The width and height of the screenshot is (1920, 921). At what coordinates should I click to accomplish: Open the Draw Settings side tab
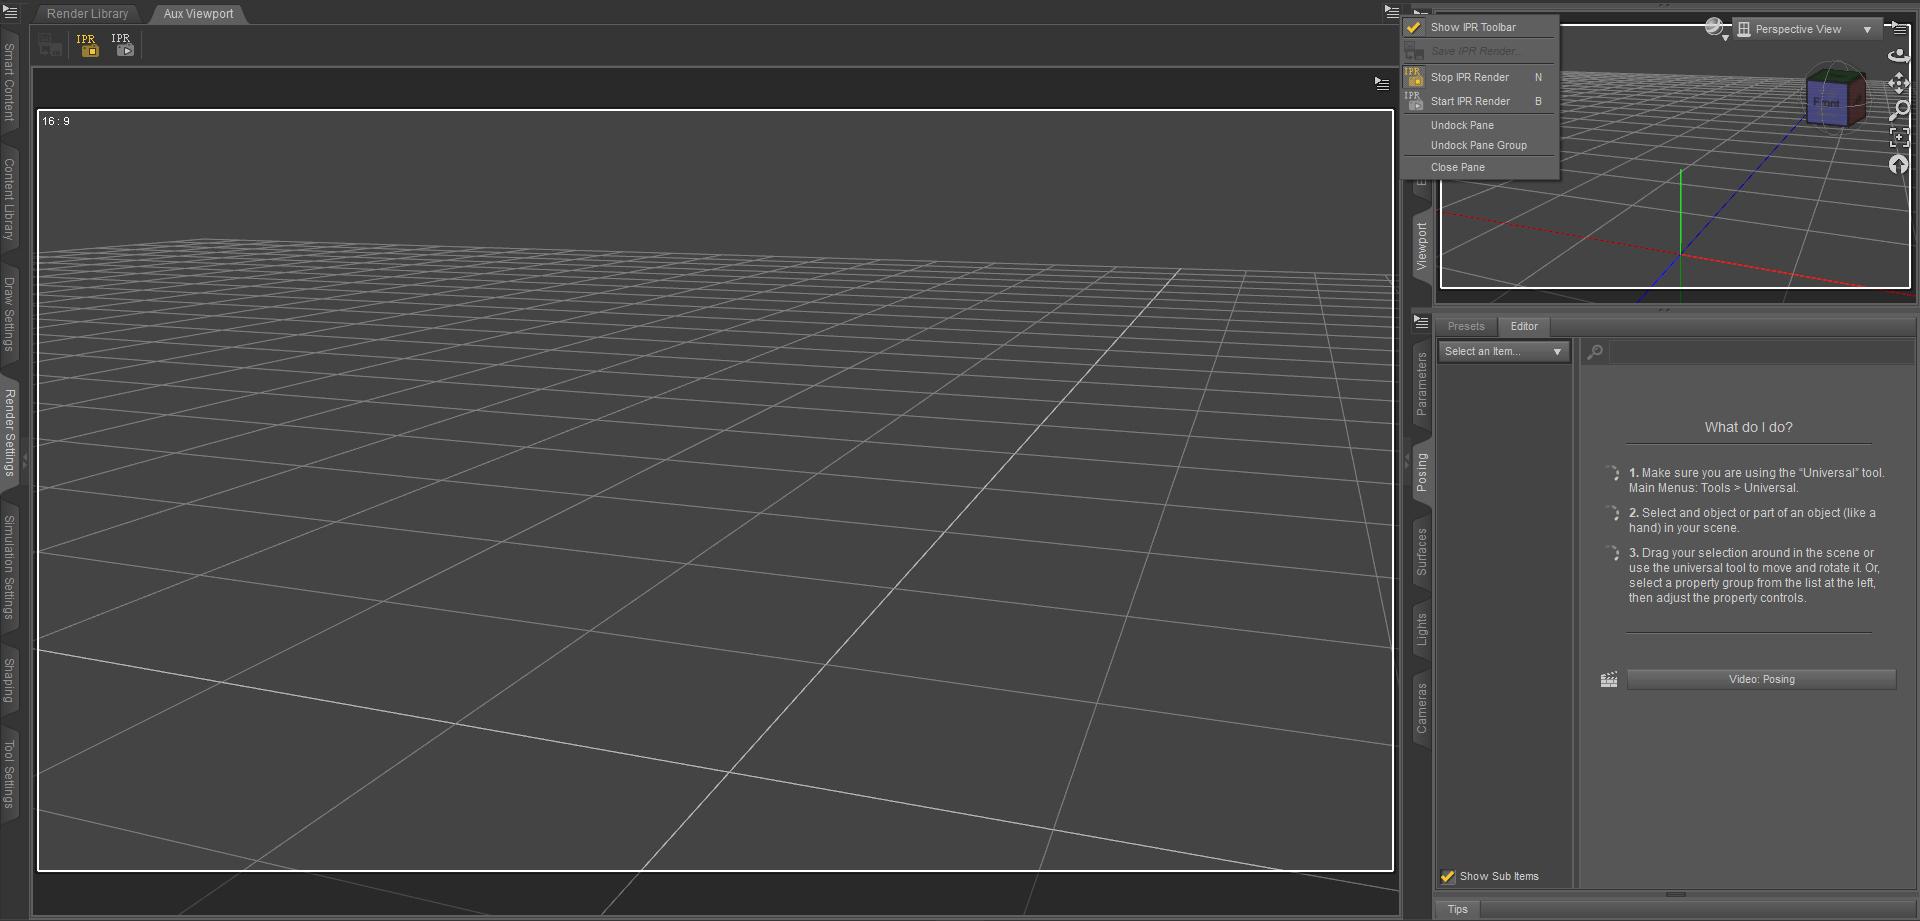[9, 314]
